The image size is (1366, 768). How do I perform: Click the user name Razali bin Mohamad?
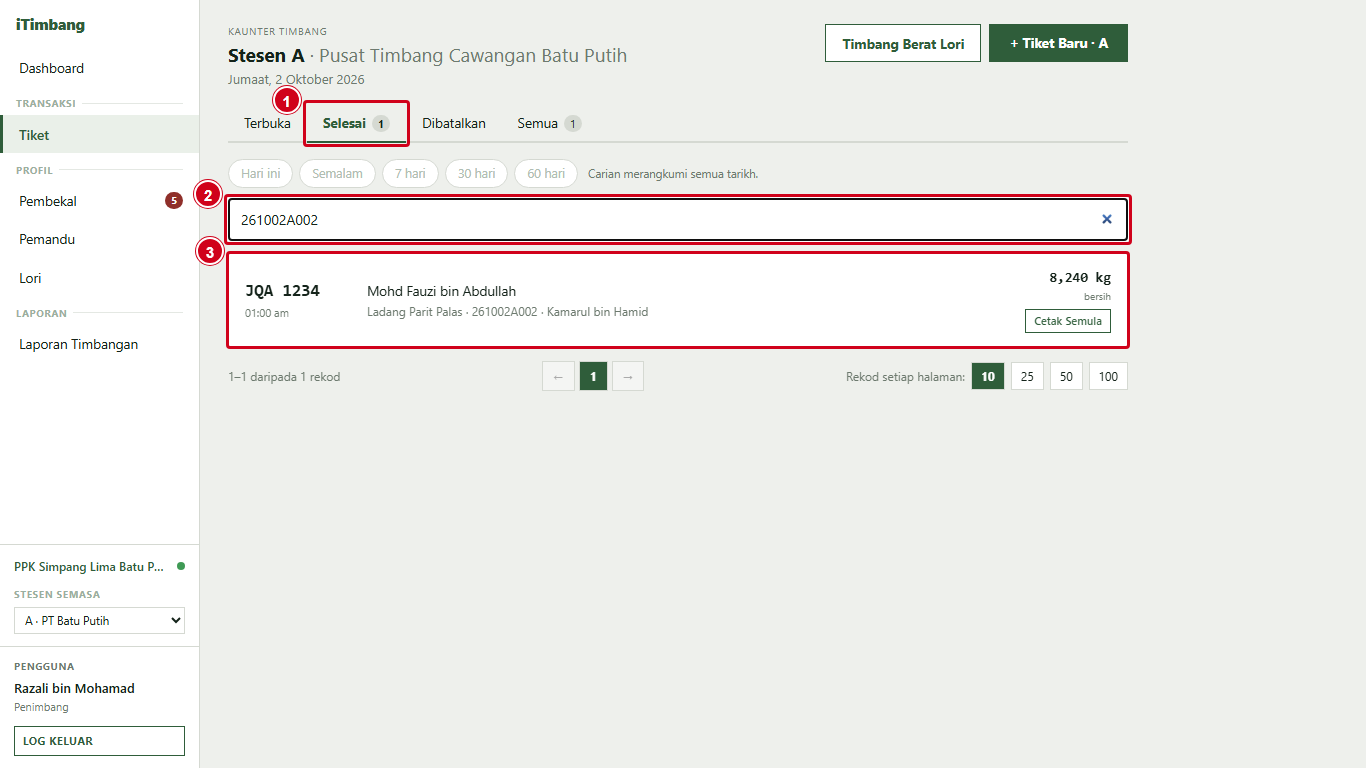[74, 688]
